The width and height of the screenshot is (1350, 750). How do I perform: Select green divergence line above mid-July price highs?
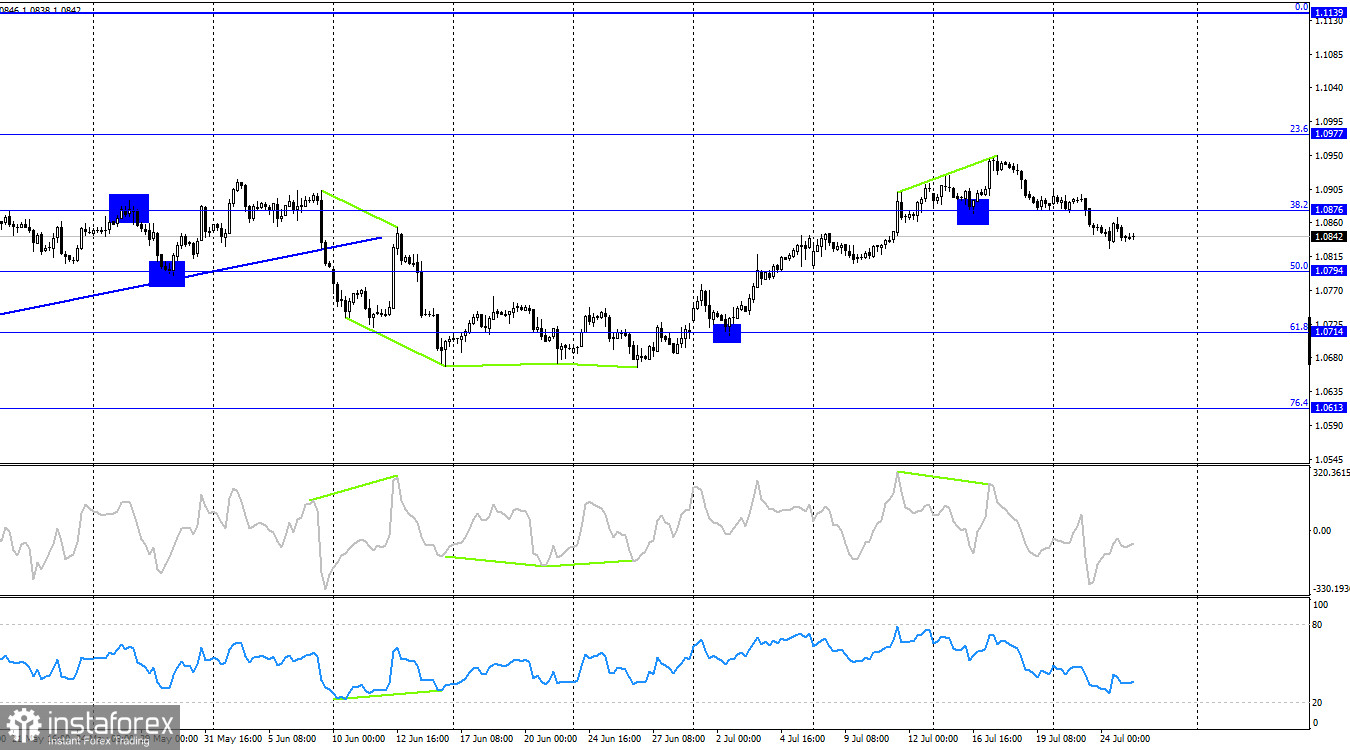point(946,174)
